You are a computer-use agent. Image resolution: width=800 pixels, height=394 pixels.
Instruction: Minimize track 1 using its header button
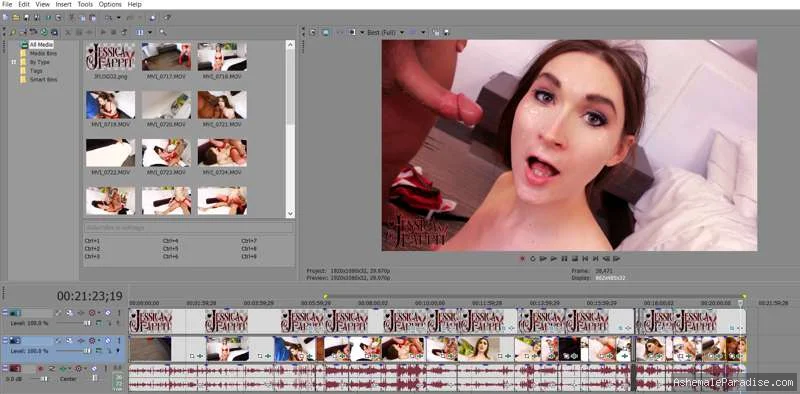[x=5, y=312]
